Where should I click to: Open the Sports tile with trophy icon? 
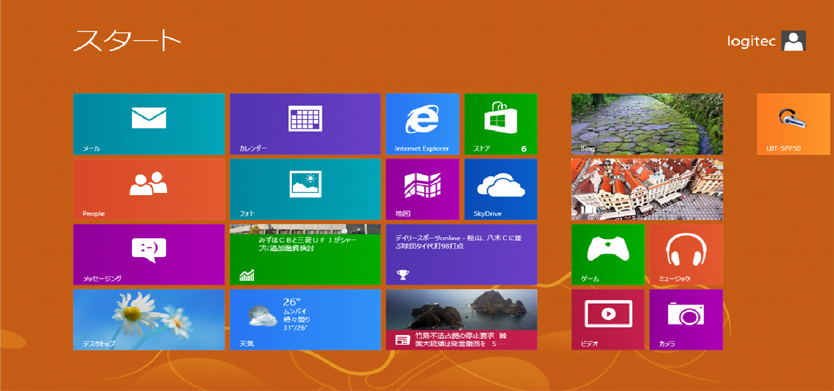point(462,255)
